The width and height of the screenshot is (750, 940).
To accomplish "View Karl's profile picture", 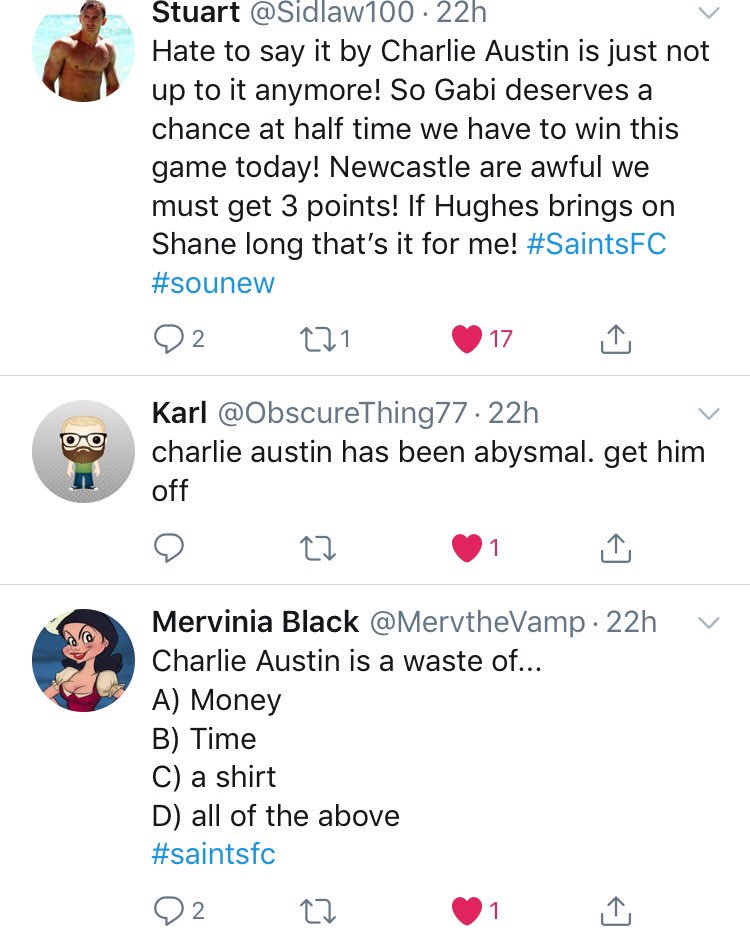I will (x=83, y=451).
